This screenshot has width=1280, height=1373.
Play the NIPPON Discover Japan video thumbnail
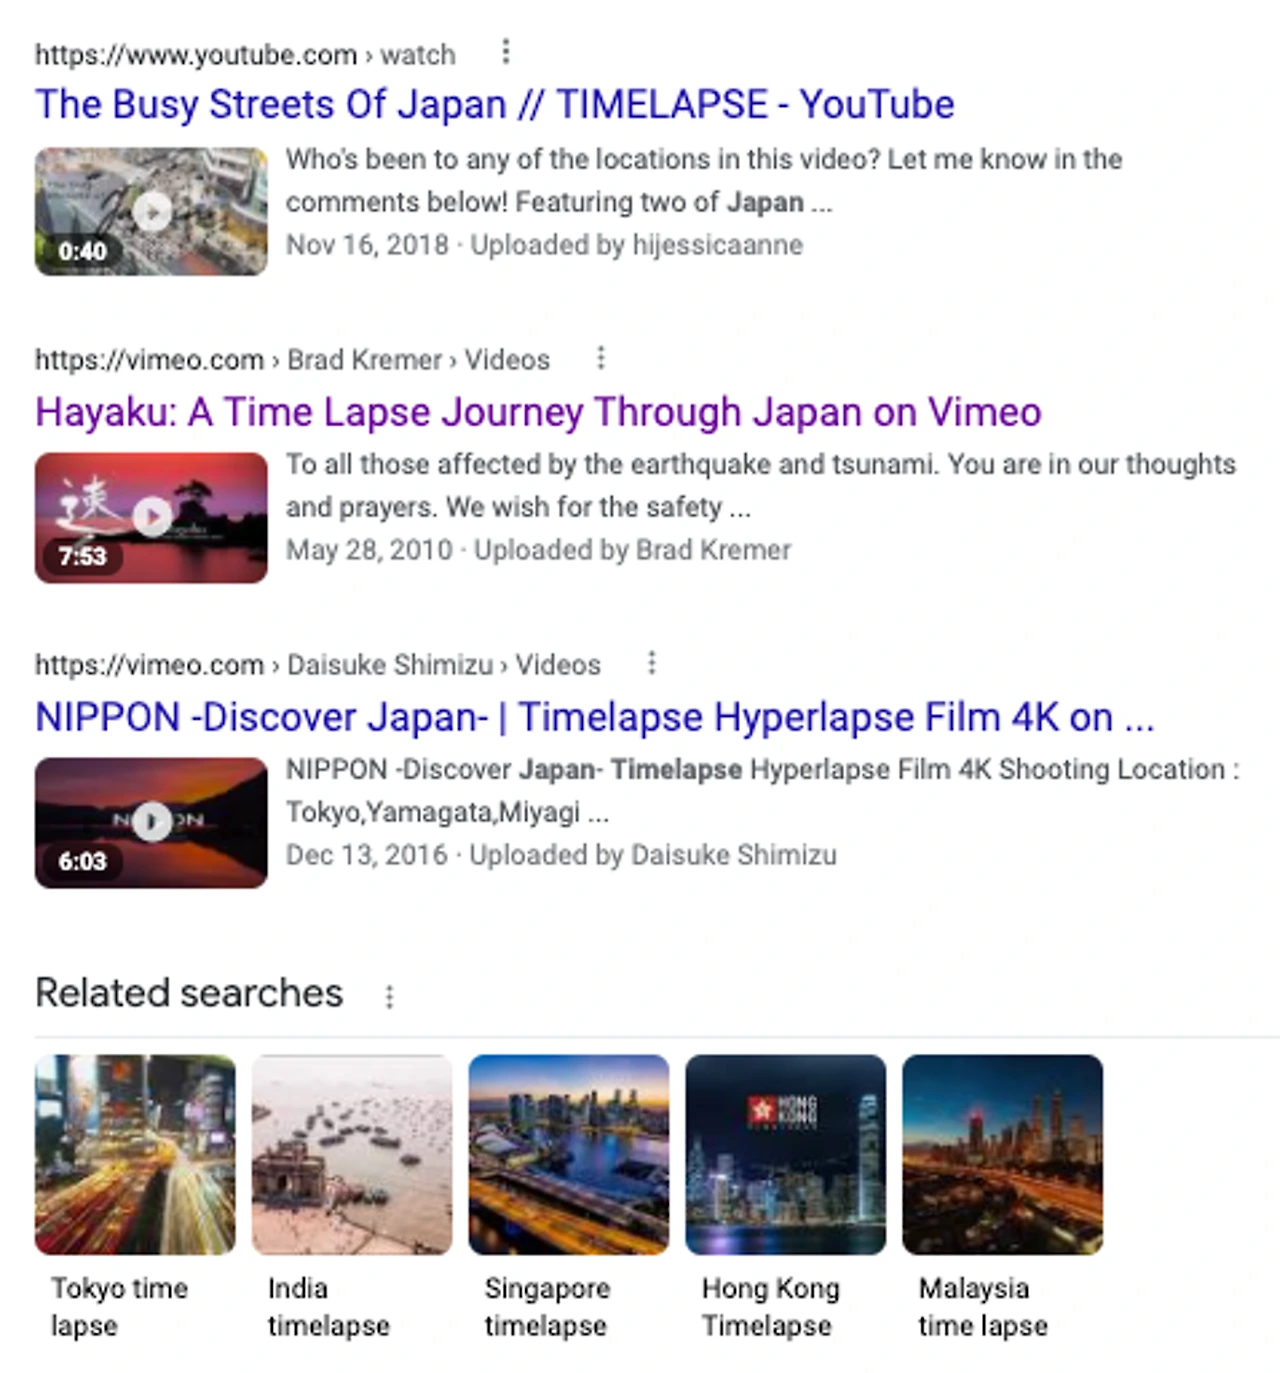point(151,823)
